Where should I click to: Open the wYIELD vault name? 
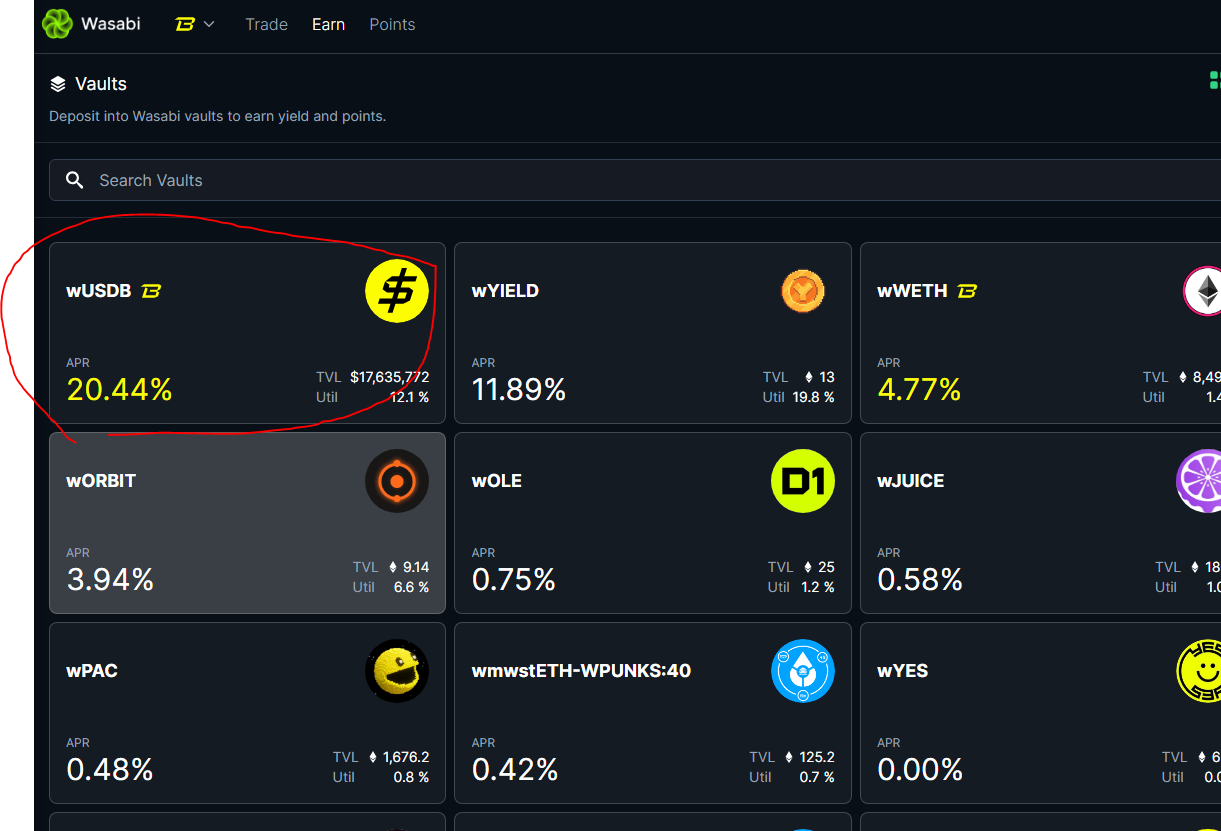(x=505, y=291)
